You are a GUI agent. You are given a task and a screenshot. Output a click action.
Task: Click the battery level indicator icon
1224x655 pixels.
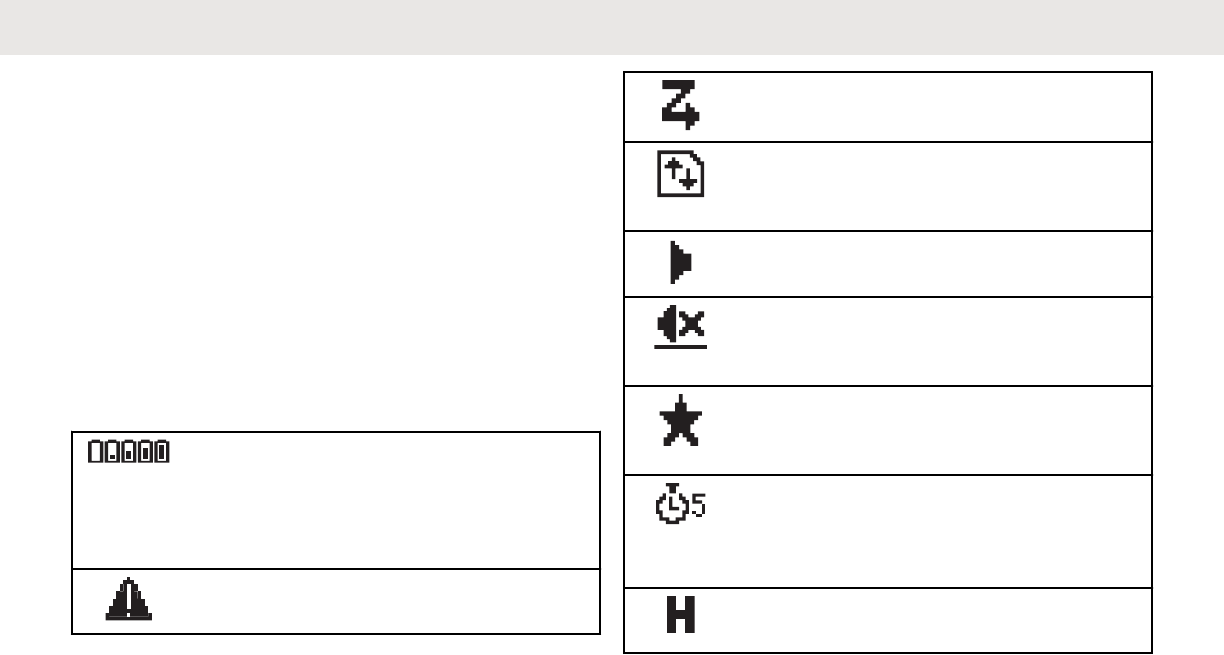(128, 453)
